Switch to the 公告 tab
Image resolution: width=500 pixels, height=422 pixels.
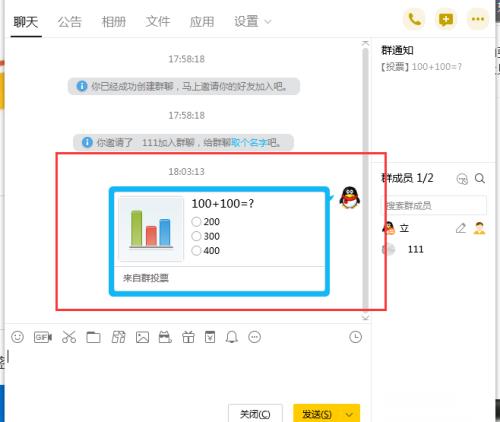pos(70,22)
